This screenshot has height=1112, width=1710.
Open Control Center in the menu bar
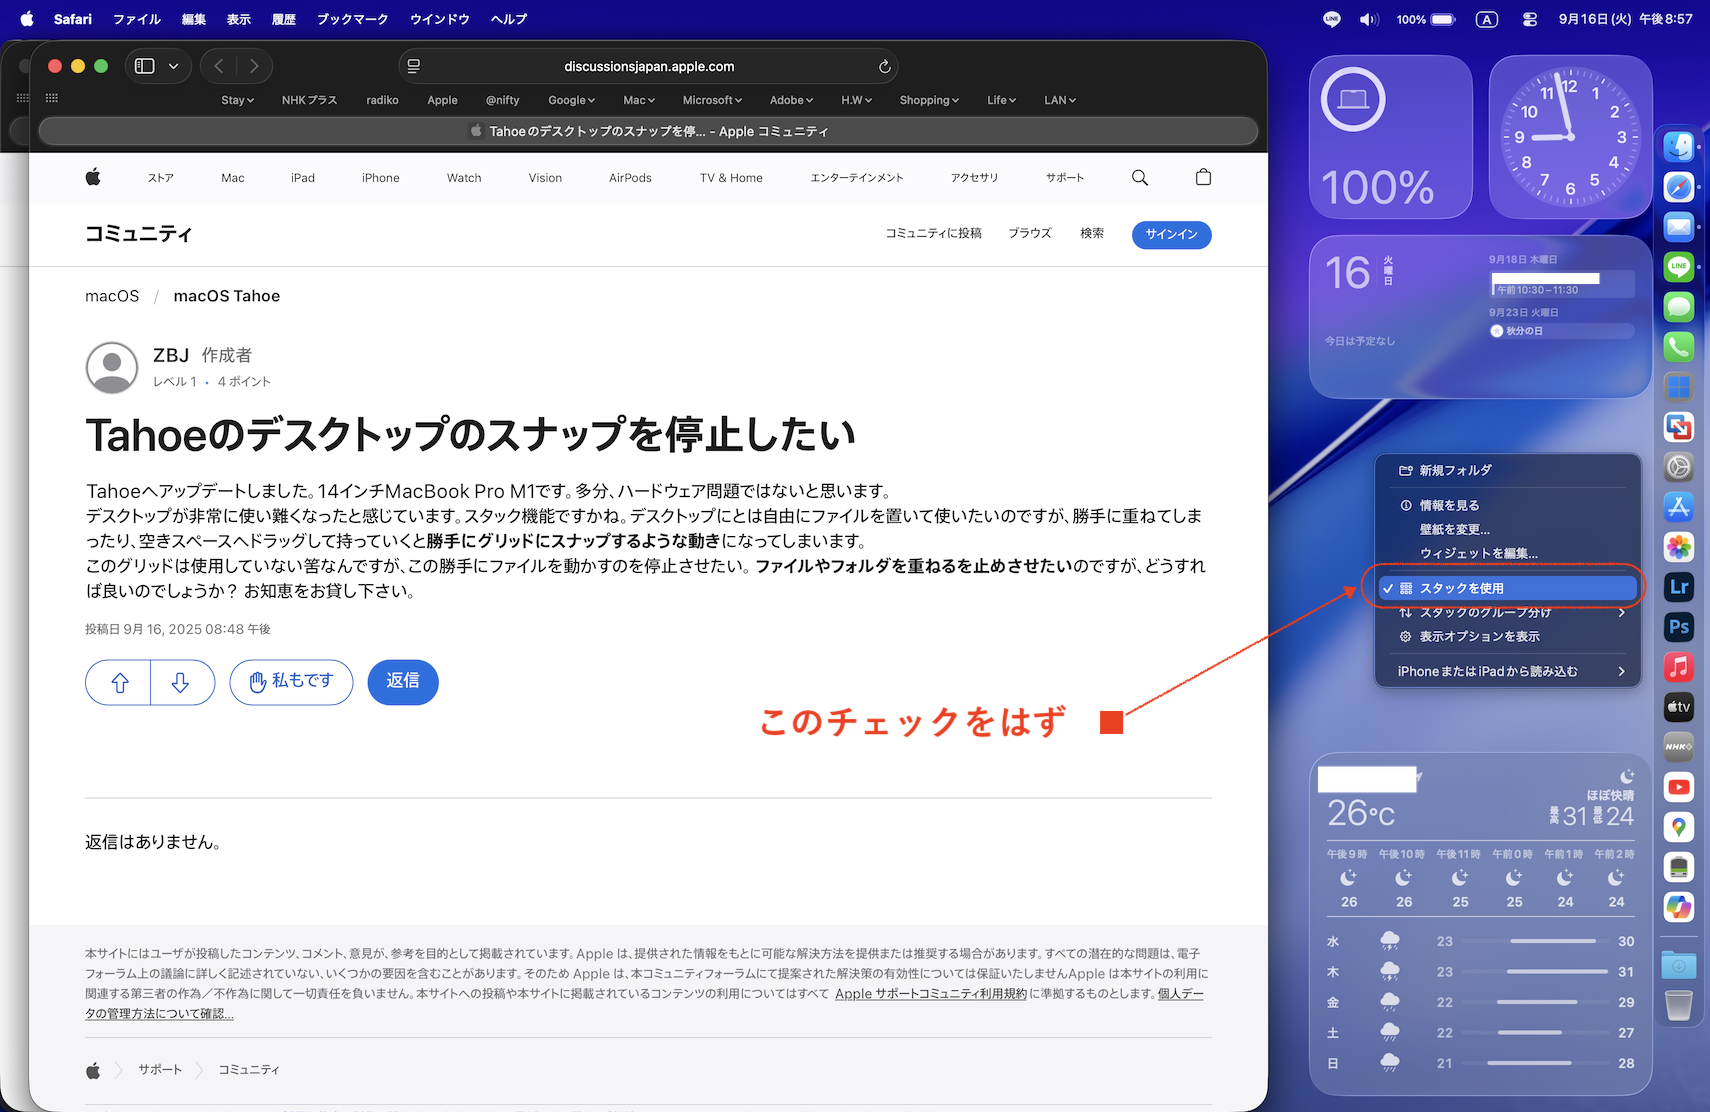click(1530, 19)
